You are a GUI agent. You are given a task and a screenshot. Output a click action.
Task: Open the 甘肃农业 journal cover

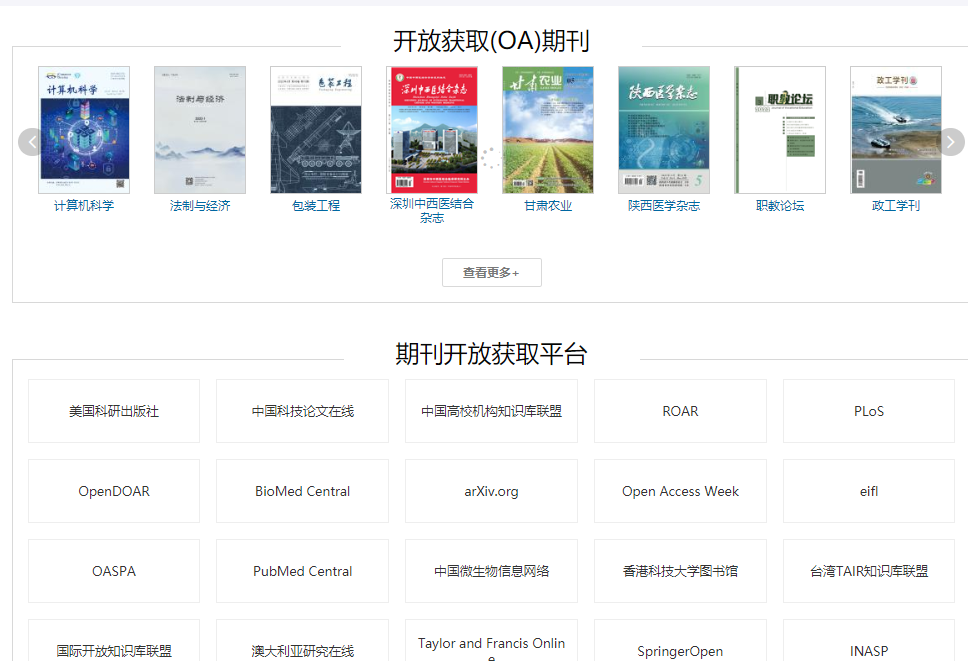click(x=548, y=130)
